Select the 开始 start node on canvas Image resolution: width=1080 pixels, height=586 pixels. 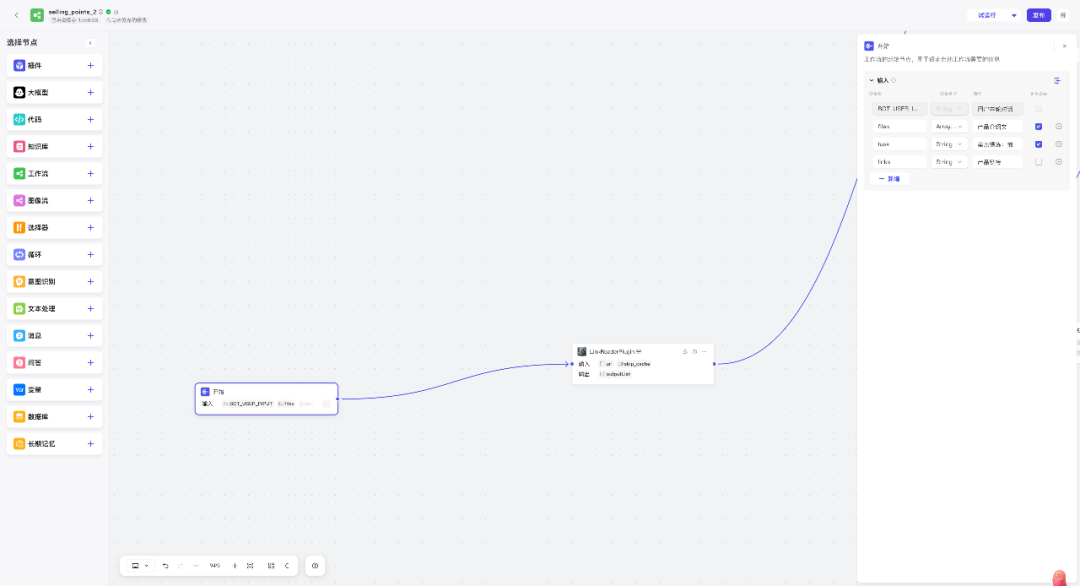[x=267, y=399]
